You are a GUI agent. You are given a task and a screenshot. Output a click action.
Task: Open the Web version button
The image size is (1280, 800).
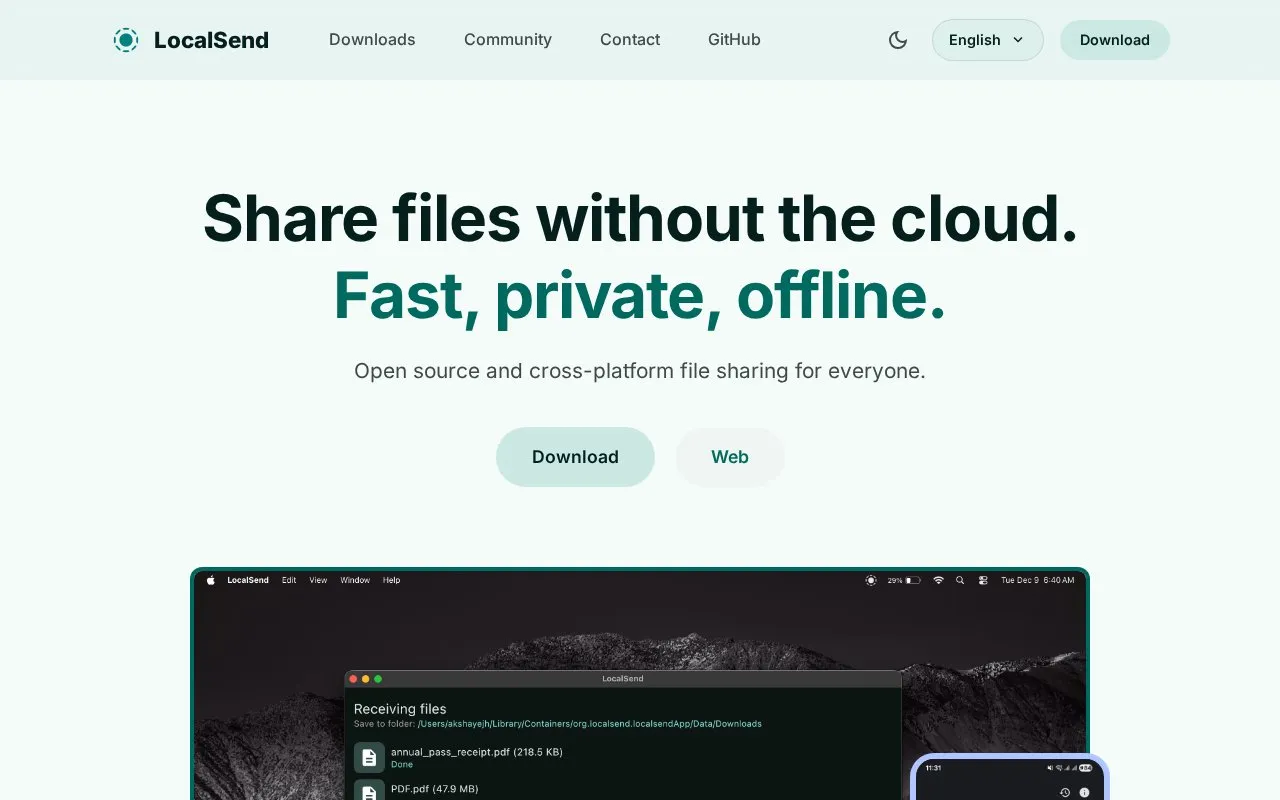pyautogui.click(x=730, y=457)
